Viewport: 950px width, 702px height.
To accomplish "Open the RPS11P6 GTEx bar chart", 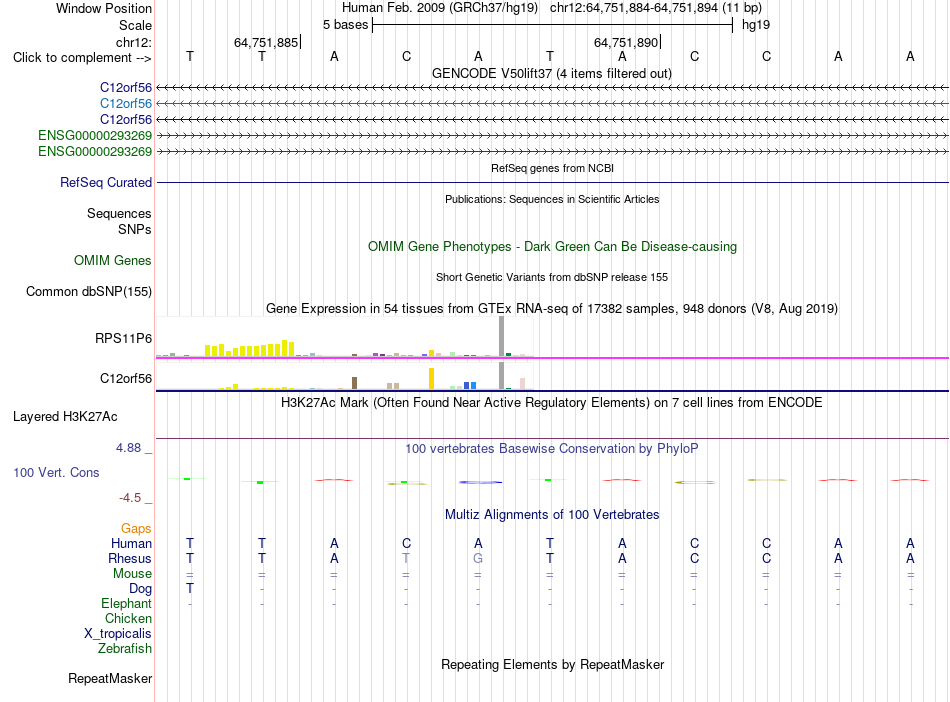I will (x=345, y=337).
